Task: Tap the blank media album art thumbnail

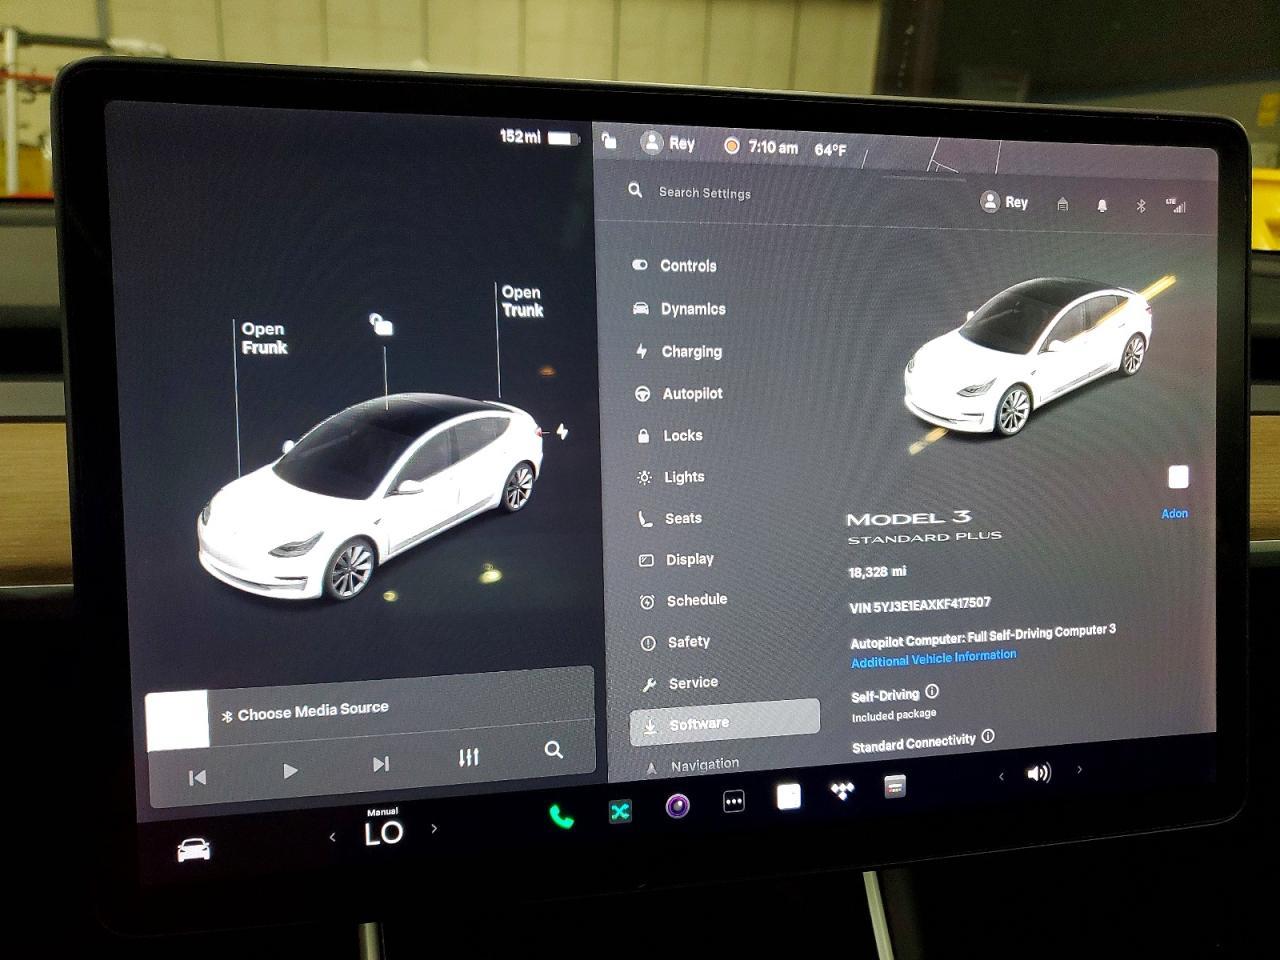Action: 178,719
